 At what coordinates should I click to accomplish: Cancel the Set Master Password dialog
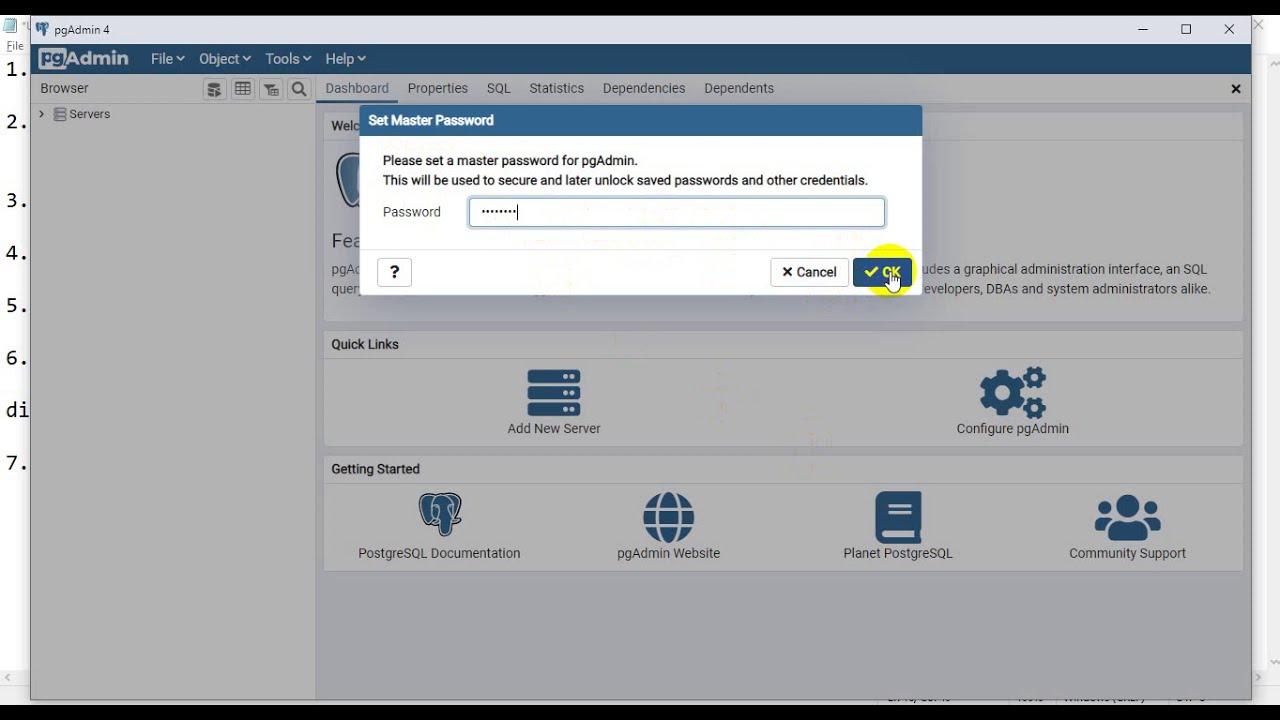(x=809, y=272)
